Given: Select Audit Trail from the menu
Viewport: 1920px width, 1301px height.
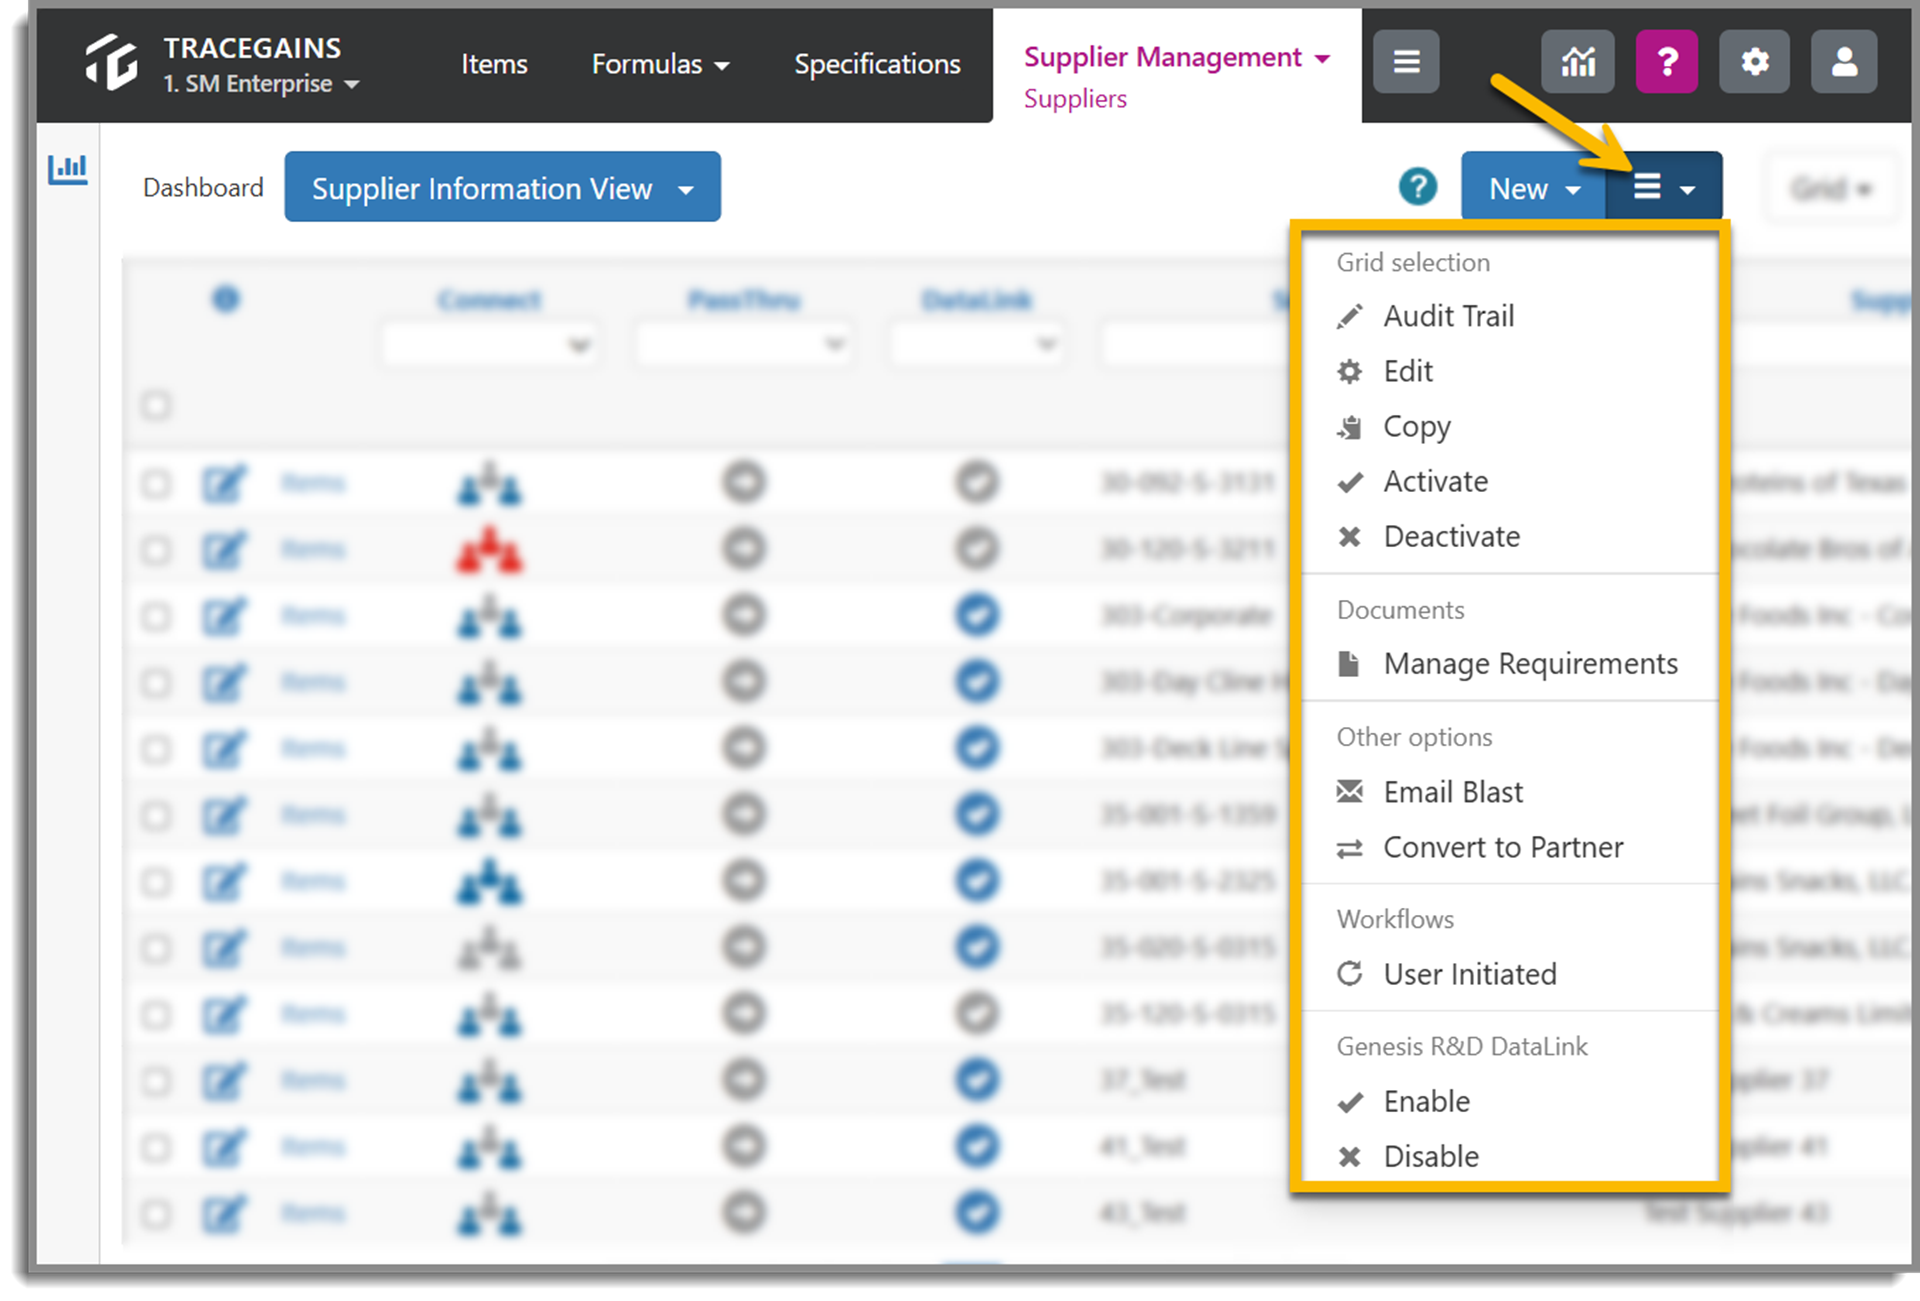Looking at the screenshot, I should (x=1448, y=316).
